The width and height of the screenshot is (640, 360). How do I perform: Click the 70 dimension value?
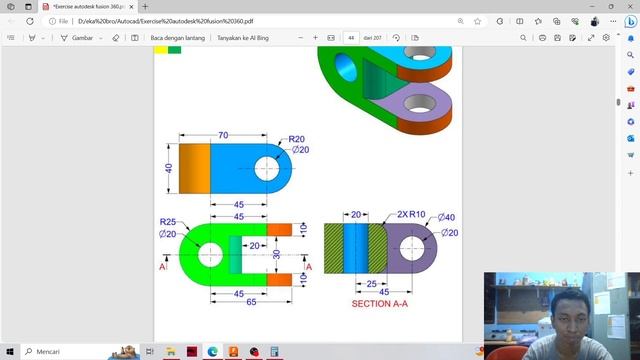pyautogui.click(x=223, y=135)
